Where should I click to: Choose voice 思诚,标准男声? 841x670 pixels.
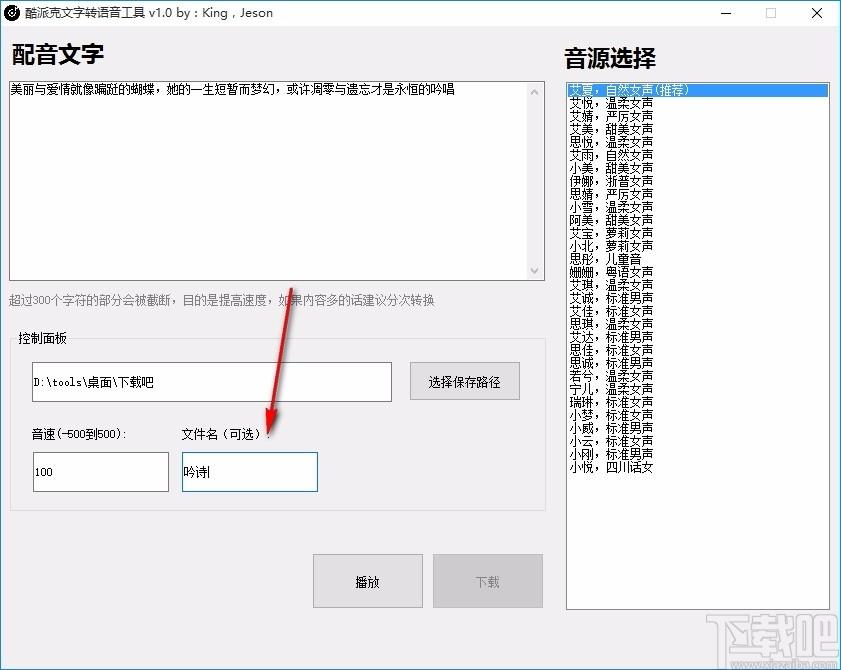coord(697,363)
